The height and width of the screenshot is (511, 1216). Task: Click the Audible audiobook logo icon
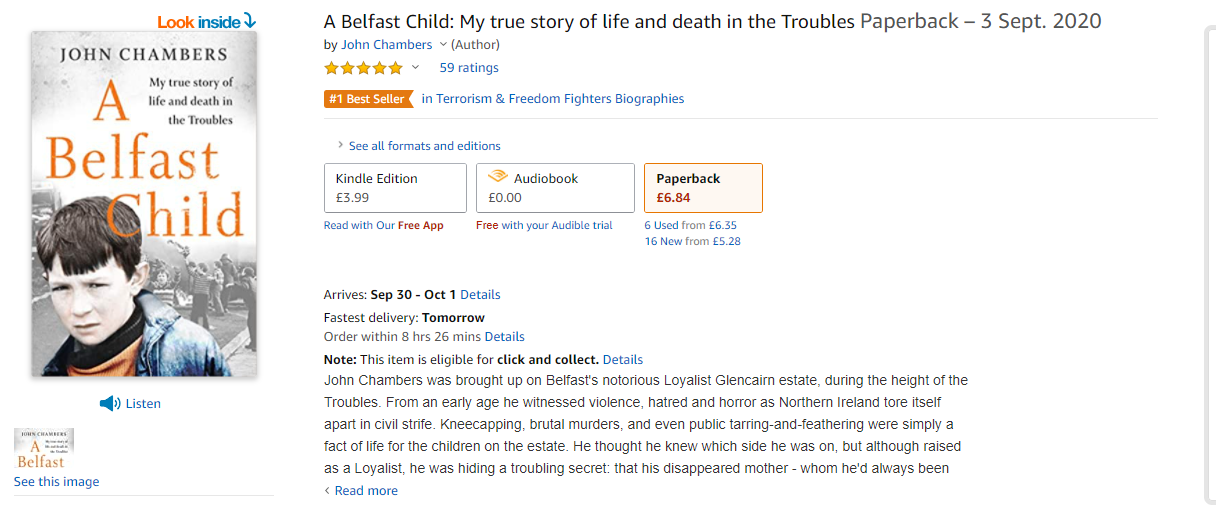coord(497,177)
